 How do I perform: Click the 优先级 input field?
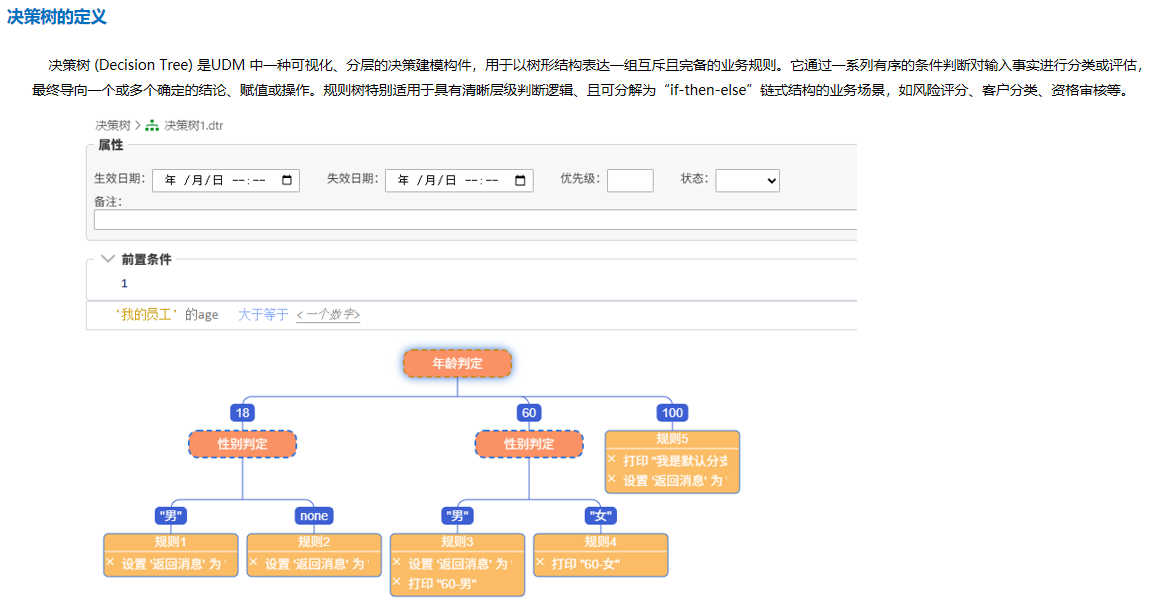click(630, 180)
